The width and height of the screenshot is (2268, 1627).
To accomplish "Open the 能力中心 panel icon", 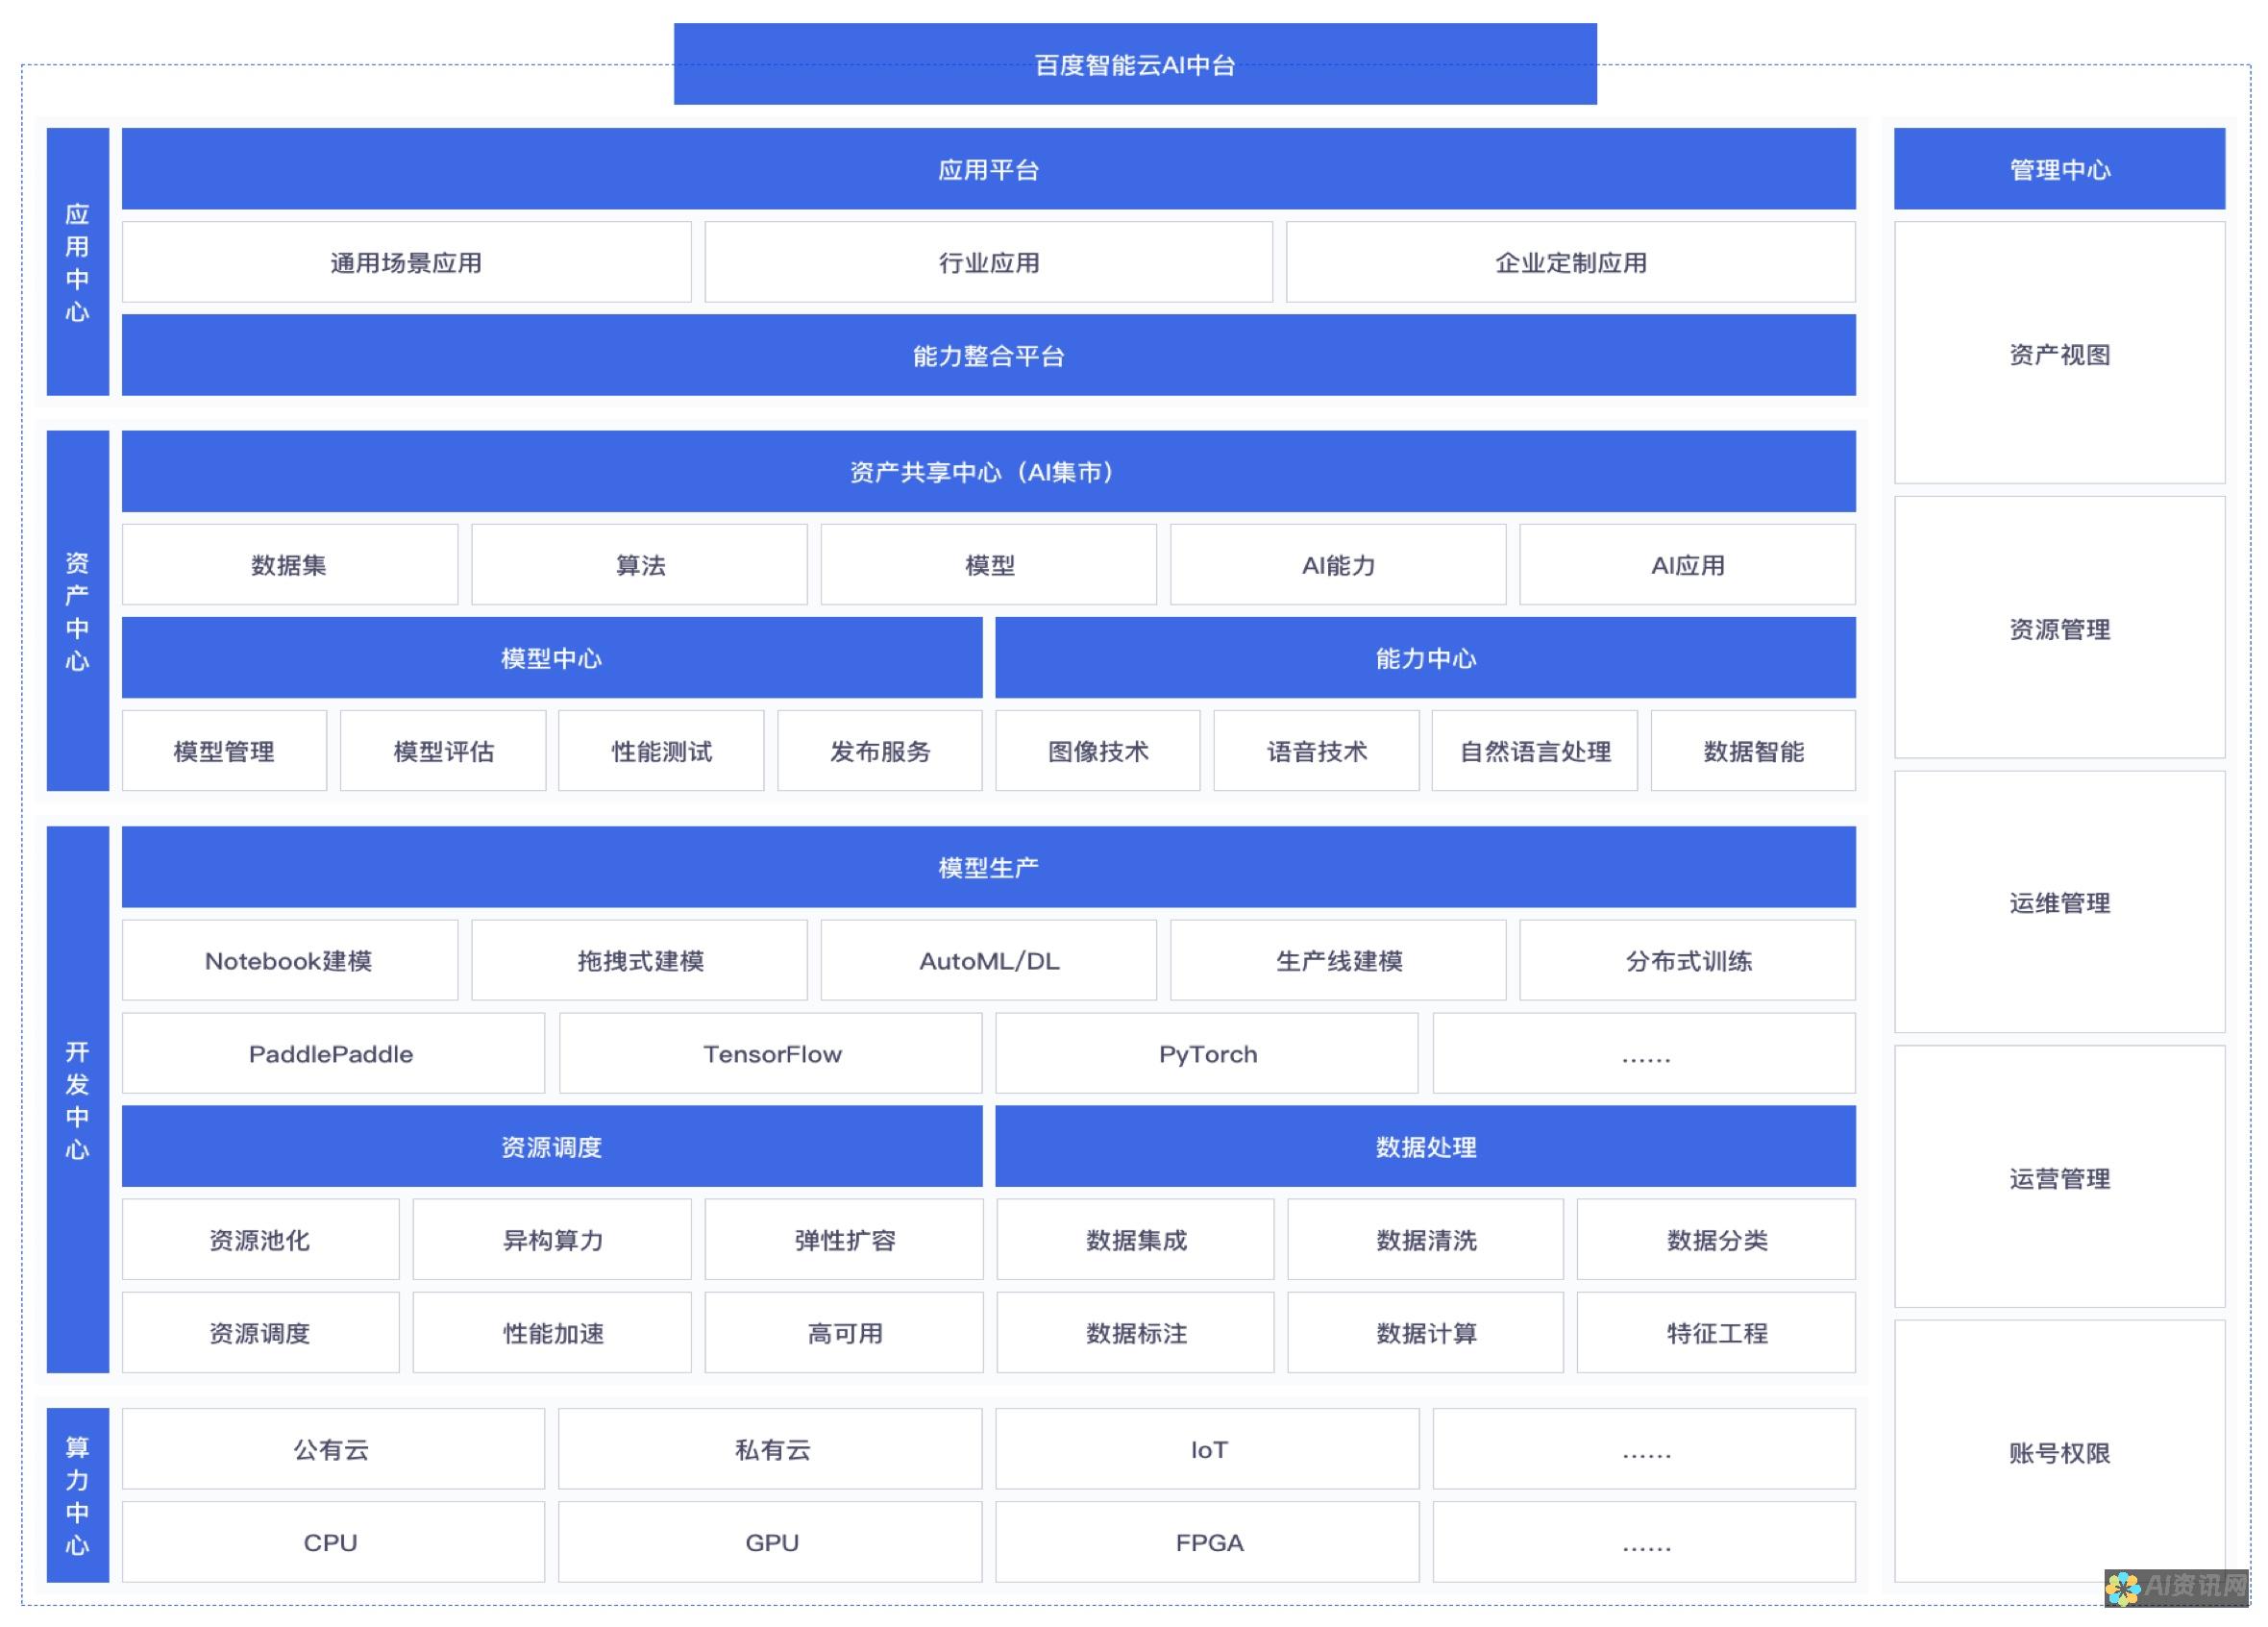I will tap(1422, 658).
